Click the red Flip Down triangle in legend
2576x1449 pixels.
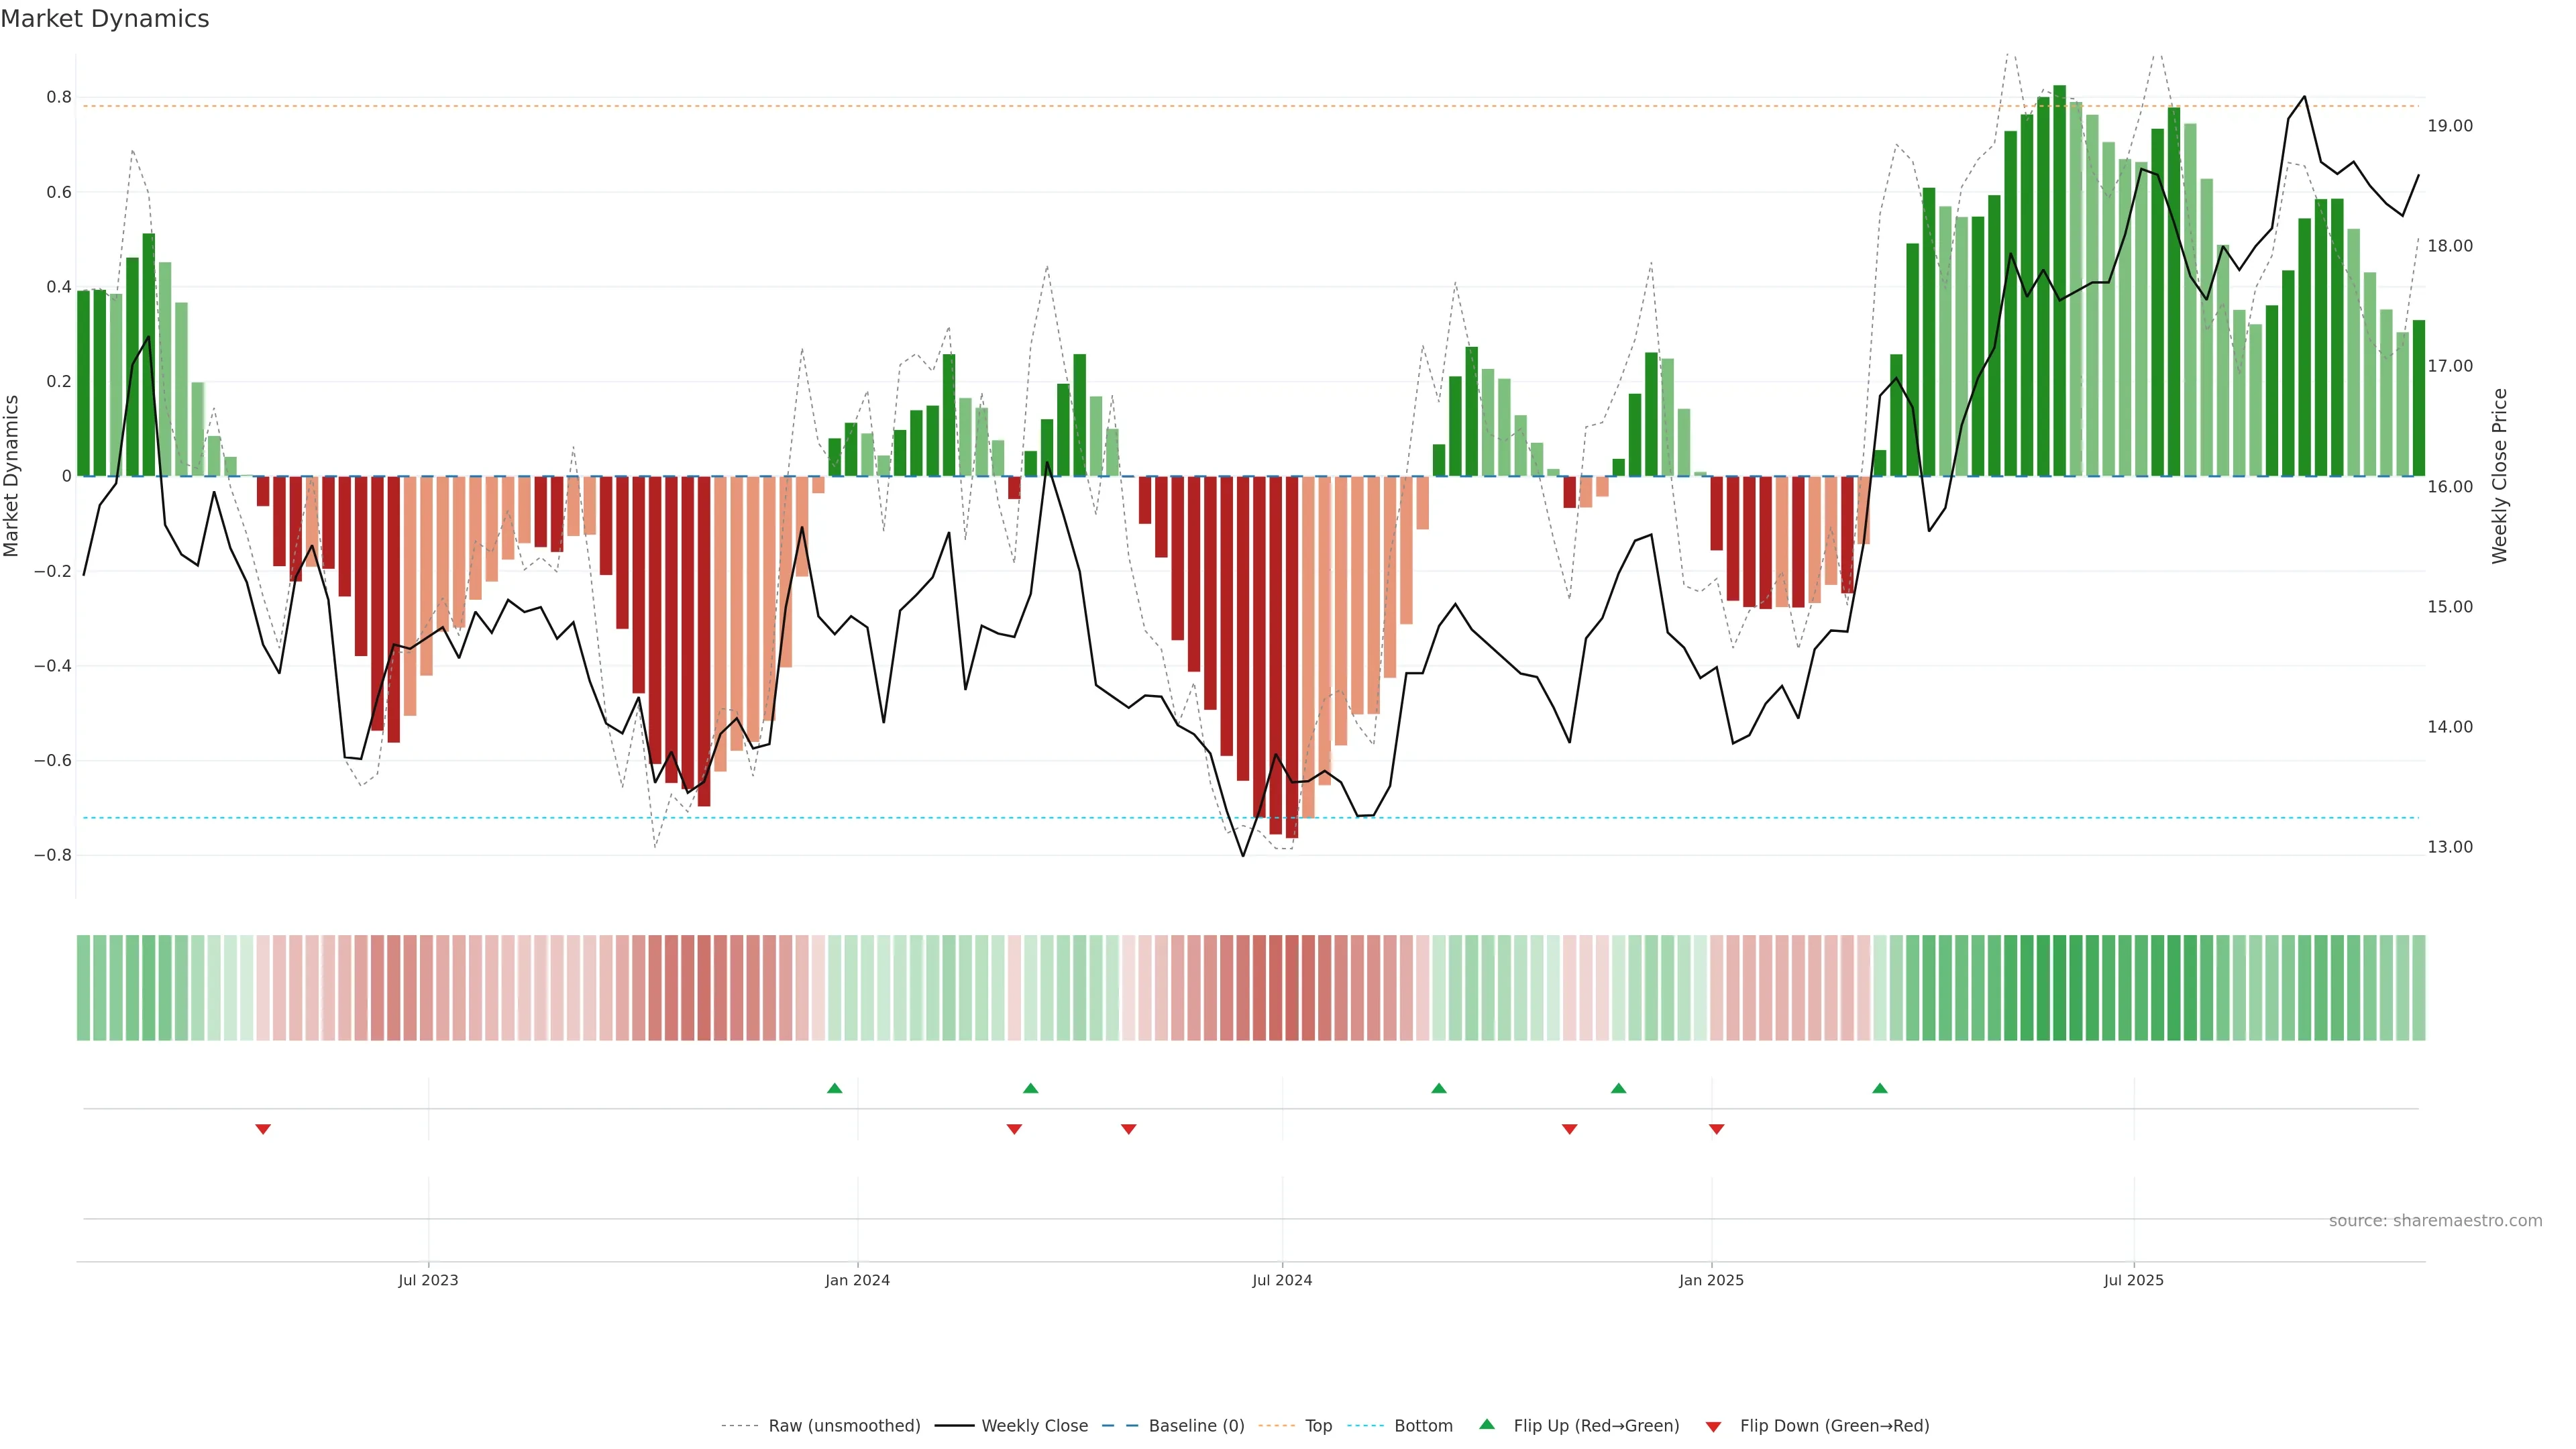click(x=1713, y=1427)
